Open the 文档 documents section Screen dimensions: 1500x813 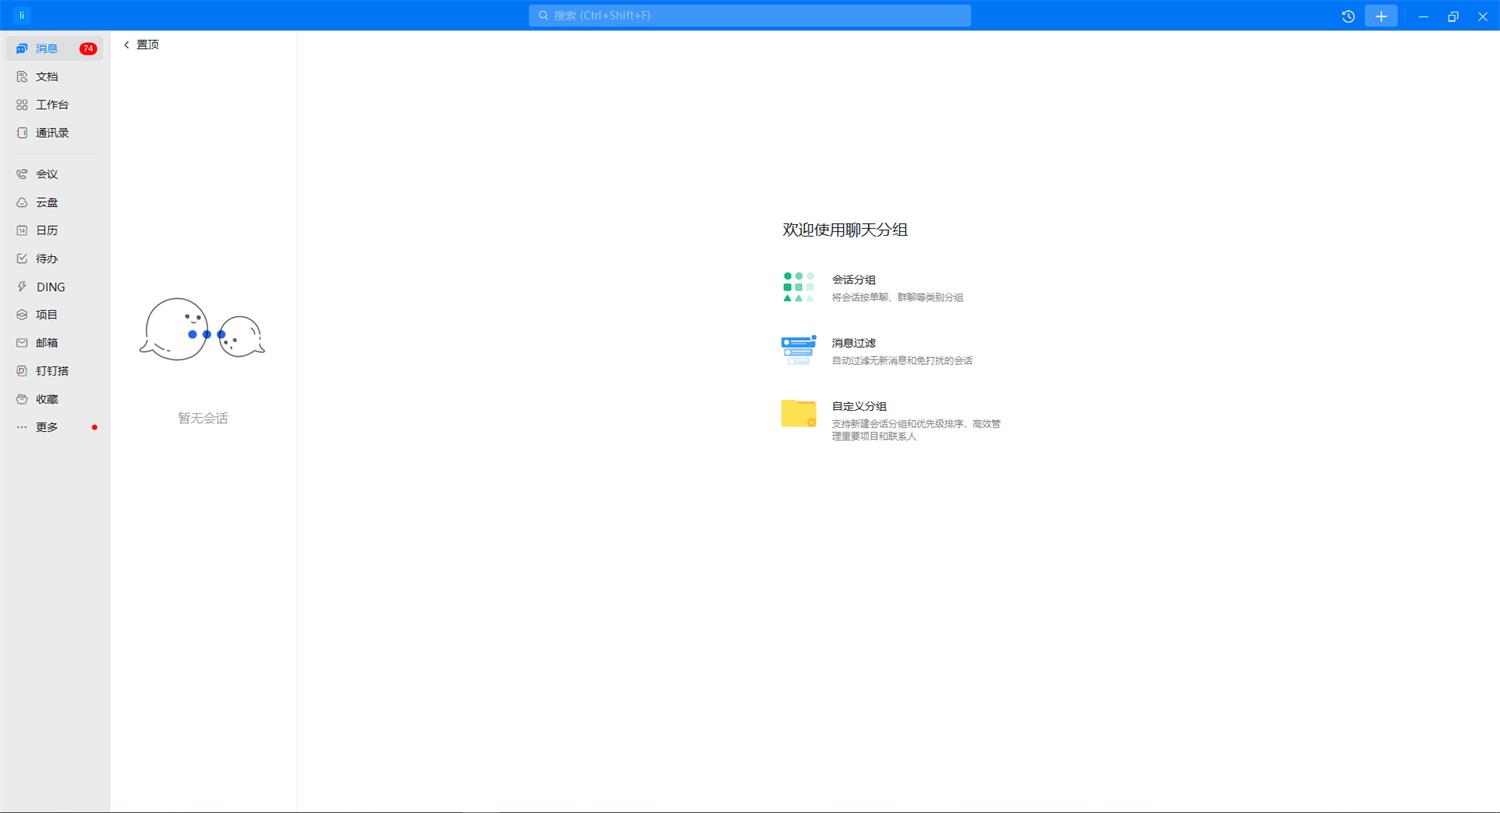47,77
